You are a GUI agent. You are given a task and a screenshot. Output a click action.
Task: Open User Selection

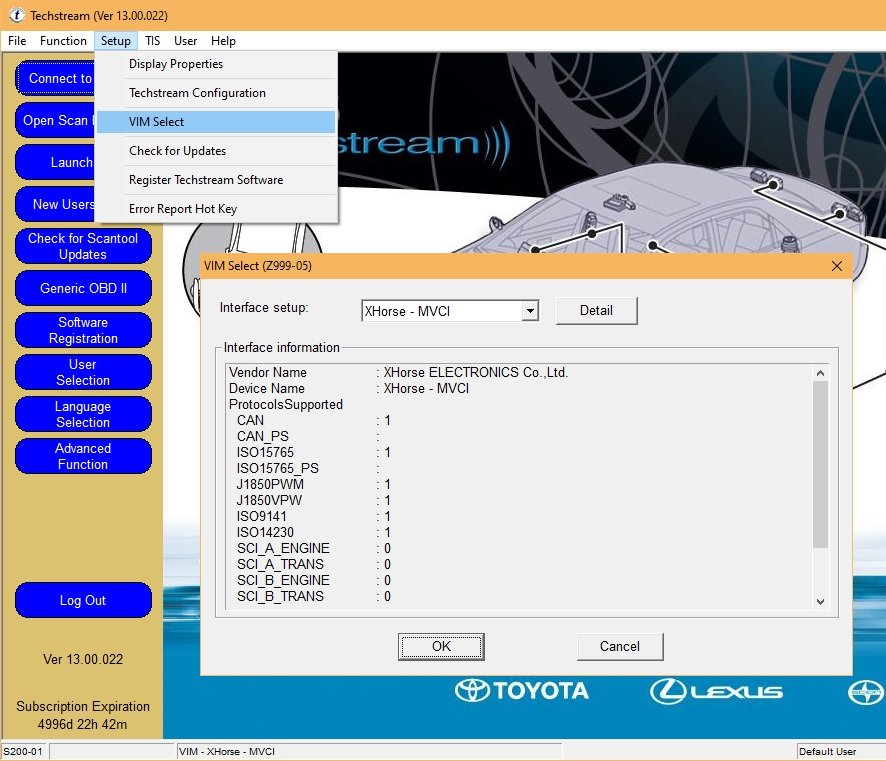click(x=83, y=372)
